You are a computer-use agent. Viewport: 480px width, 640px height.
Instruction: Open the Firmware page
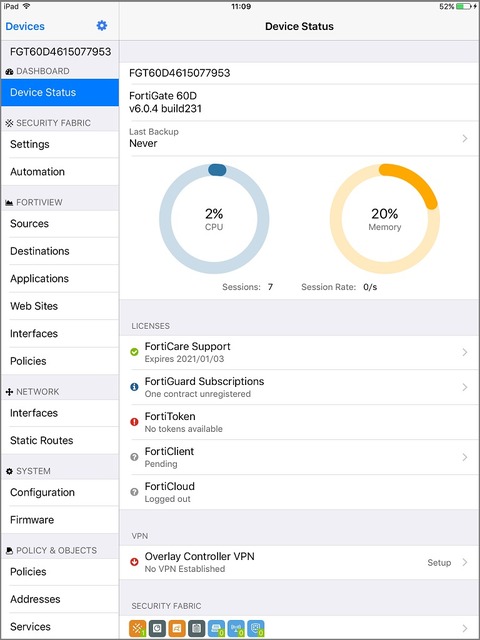(60, 520)
